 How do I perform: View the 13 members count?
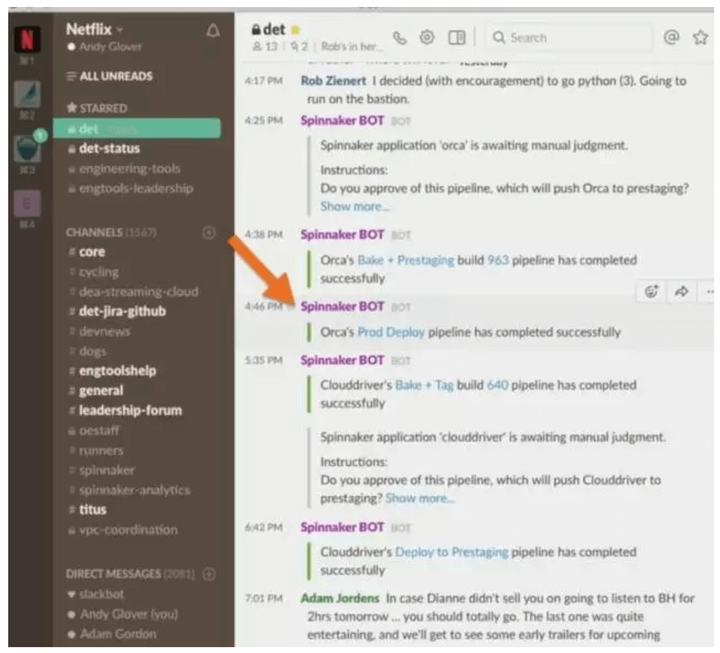[265, 46]
